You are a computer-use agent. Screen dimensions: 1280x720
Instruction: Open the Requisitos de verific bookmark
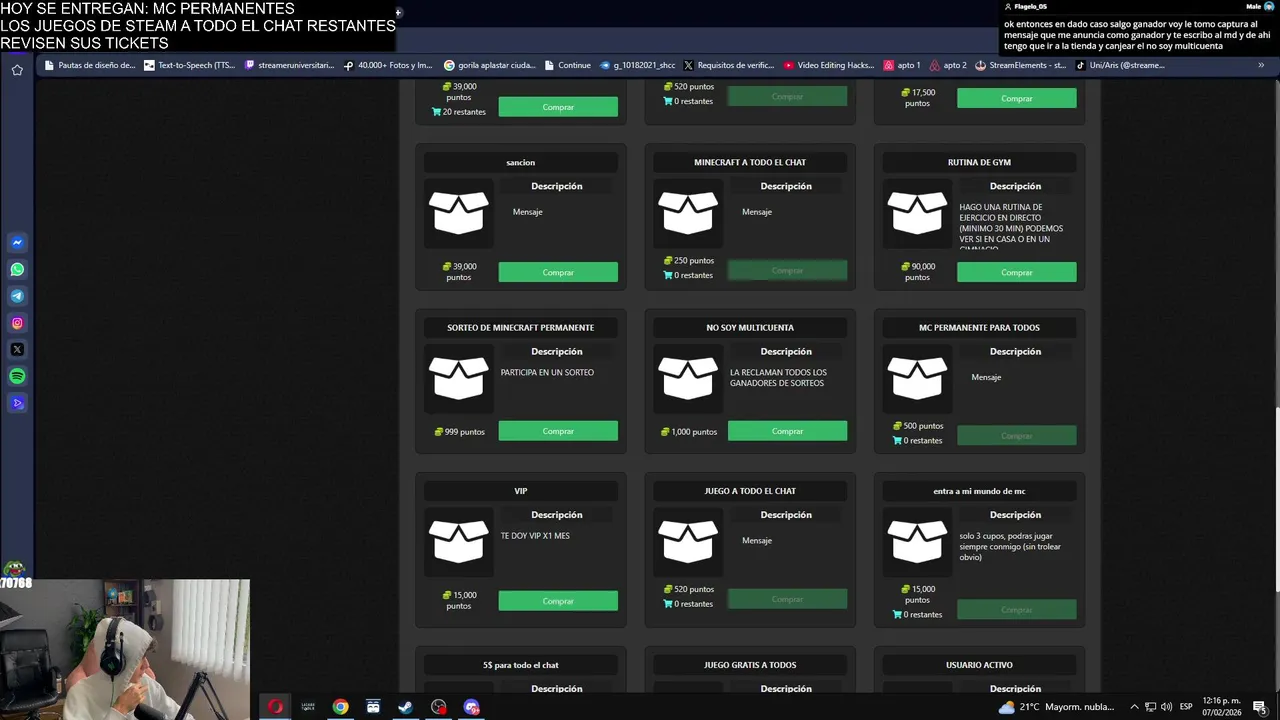click(x=729, y=65)
